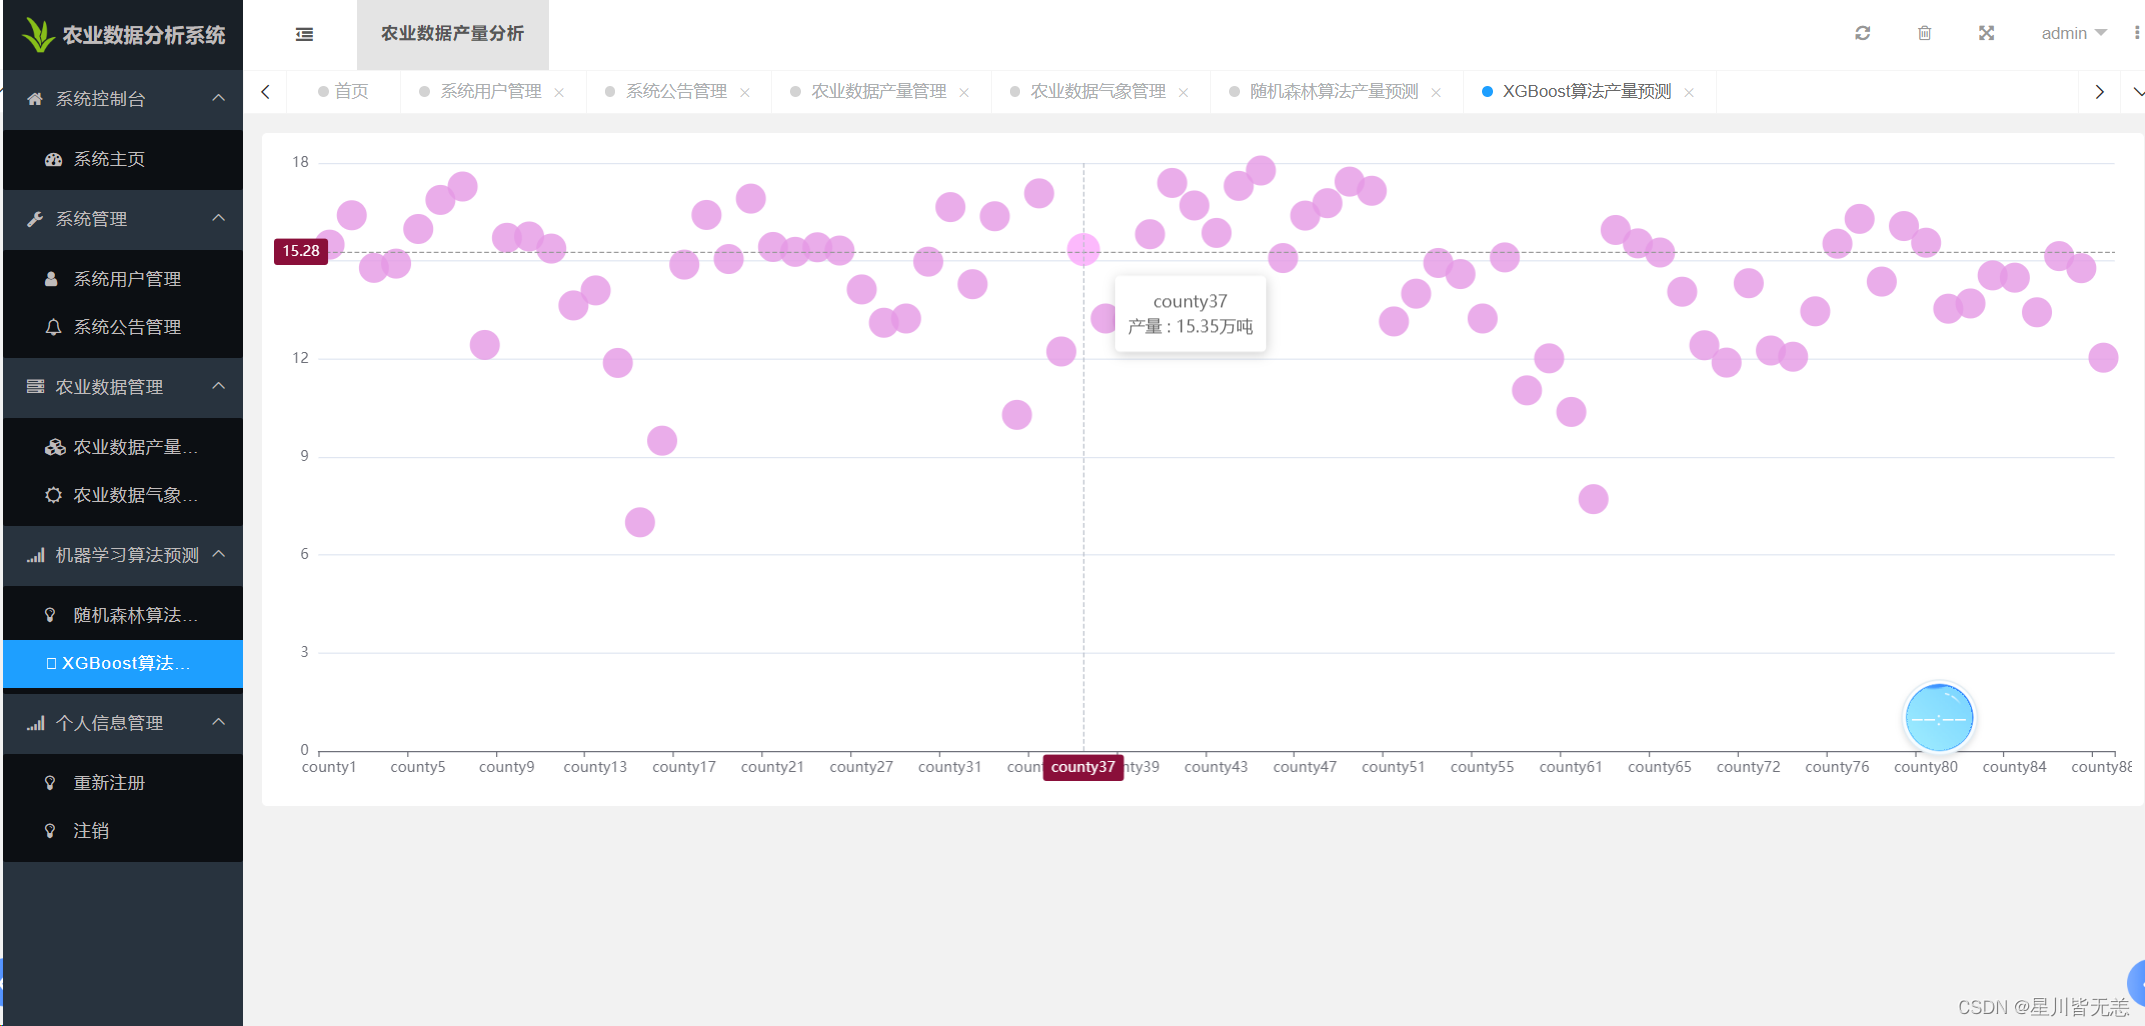Screen dimensions: 2145x1026
Task: Close the 系统用户管理 tab
Action: click(559, 92)
